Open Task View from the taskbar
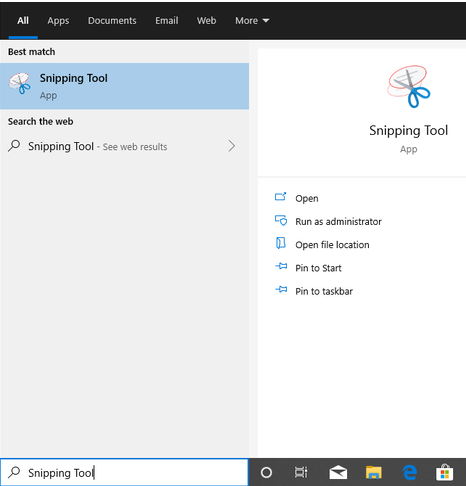Screen dimensions: 466x486 301,472
